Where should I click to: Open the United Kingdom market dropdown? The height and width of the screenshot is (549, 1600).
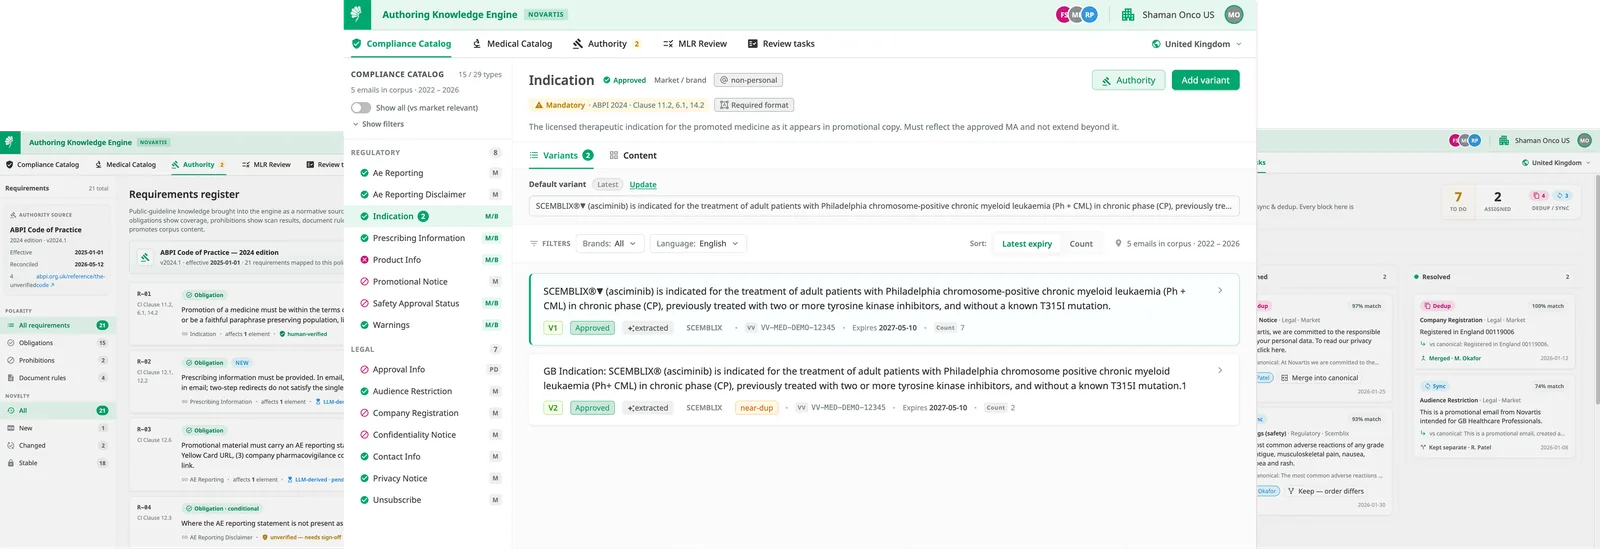pyautogui.click(x=1197, y=44)
